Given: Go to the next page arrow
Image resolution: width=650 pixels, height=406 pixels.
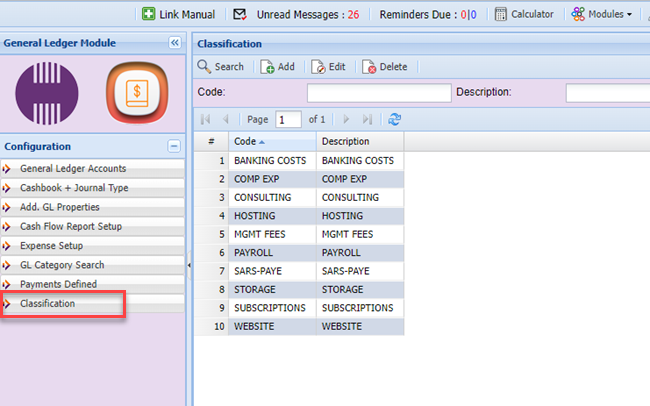Looking at the screenshot, I should [x=346, y=119].
